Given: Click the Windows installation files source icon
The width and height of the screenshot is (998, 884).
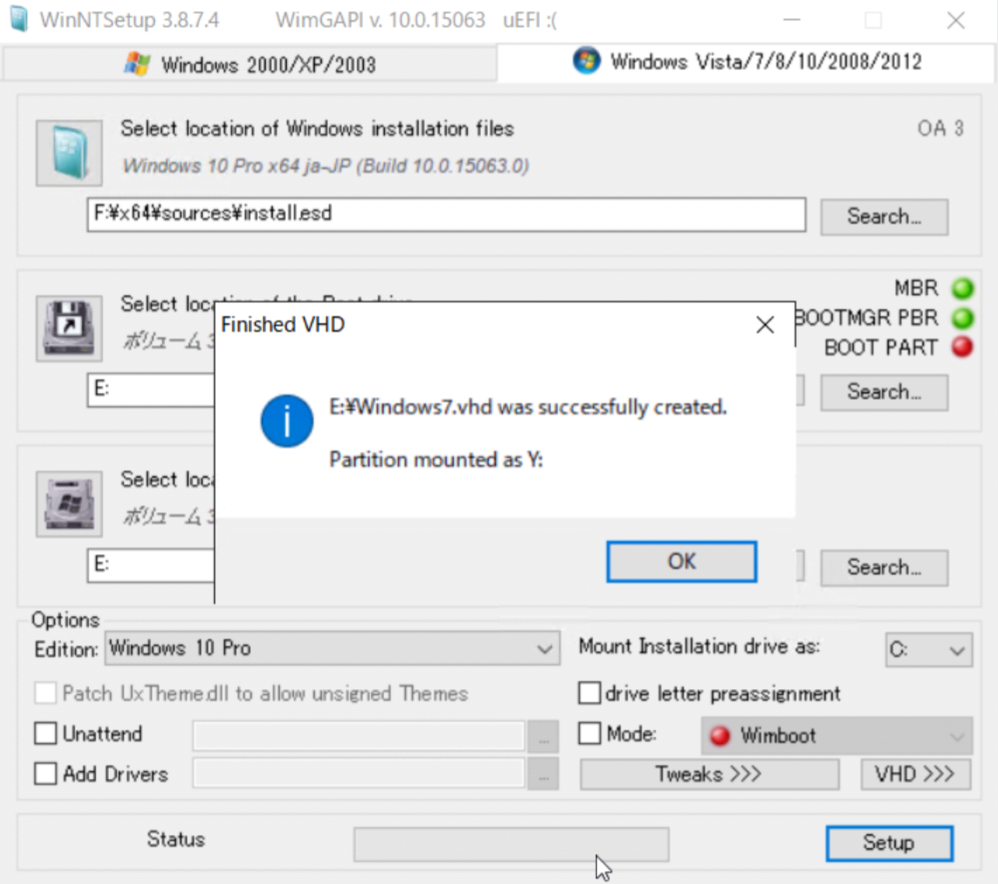Looking at the screenshot, I should coord(69,153).
